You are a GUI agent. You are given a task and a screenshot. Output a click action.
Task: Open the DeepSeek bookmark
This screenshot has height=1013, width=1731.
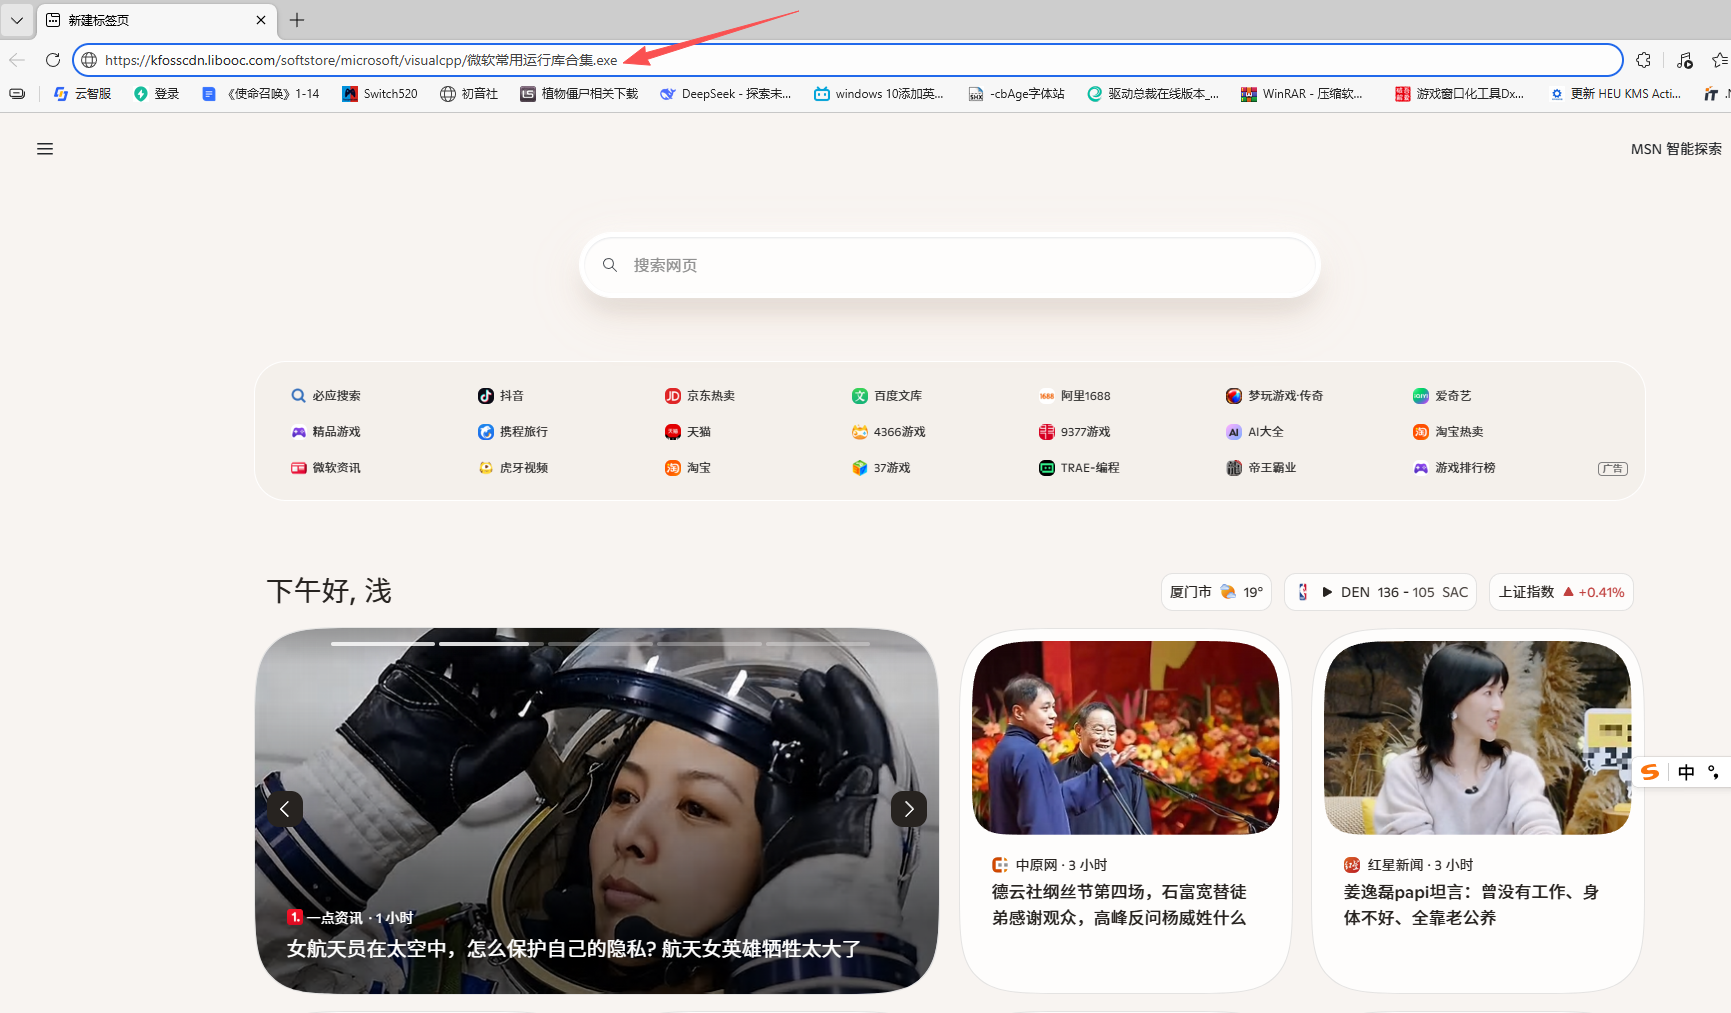[725, 94]
